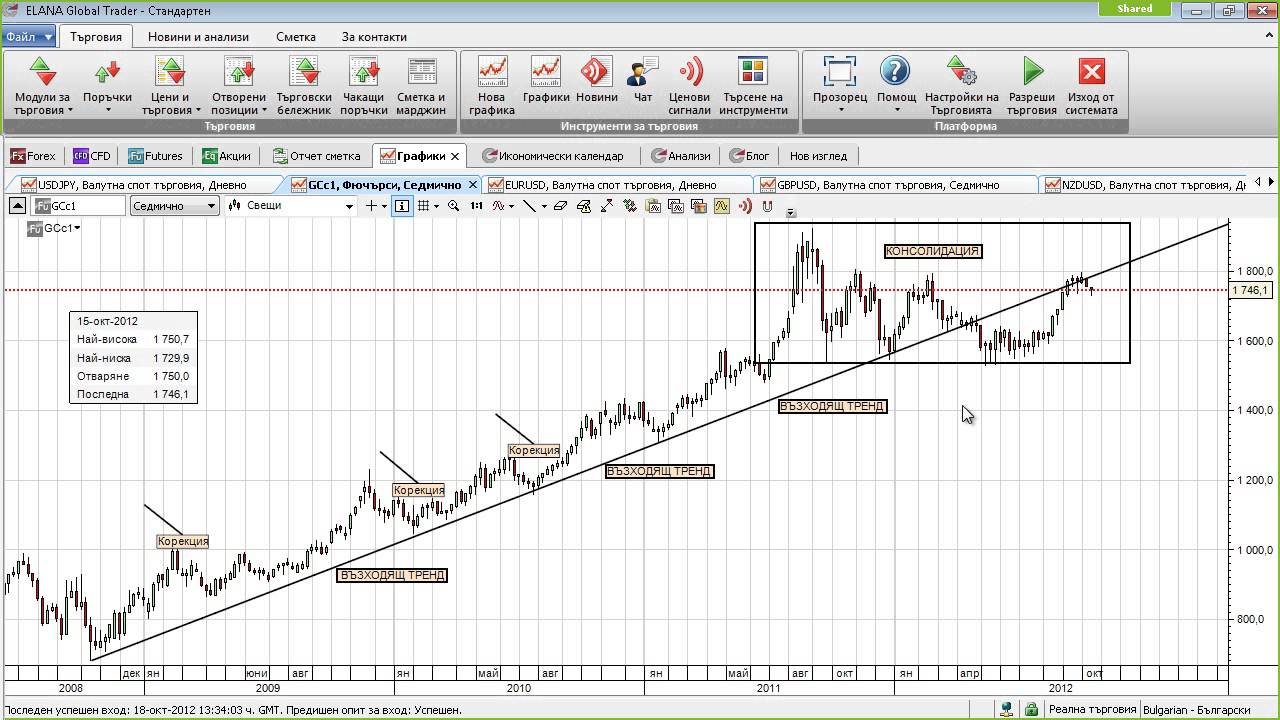Collapse chart toolbar with up arrow button

[17, 206]
